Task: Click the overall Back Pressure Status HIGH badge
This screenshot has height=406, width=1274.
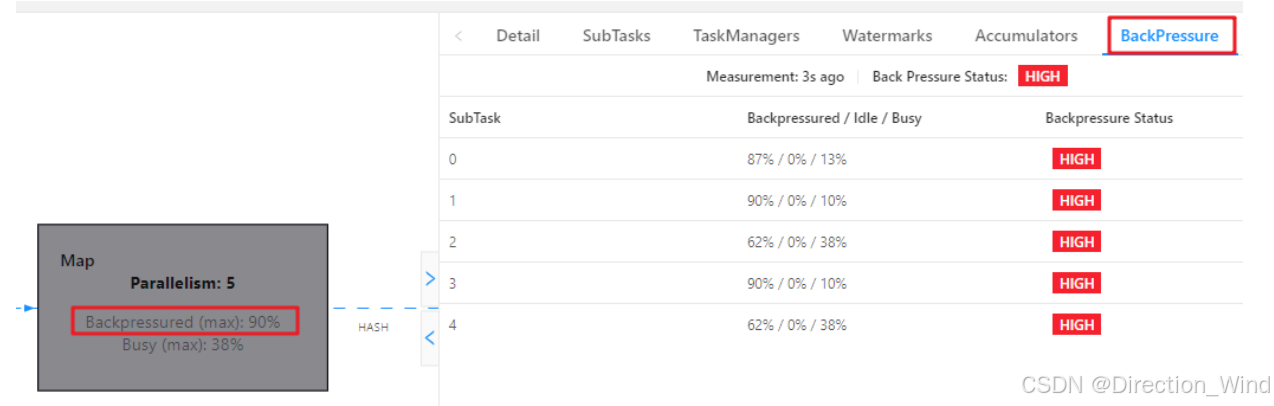Action: pyautogui.click(x=1043, y=76)
